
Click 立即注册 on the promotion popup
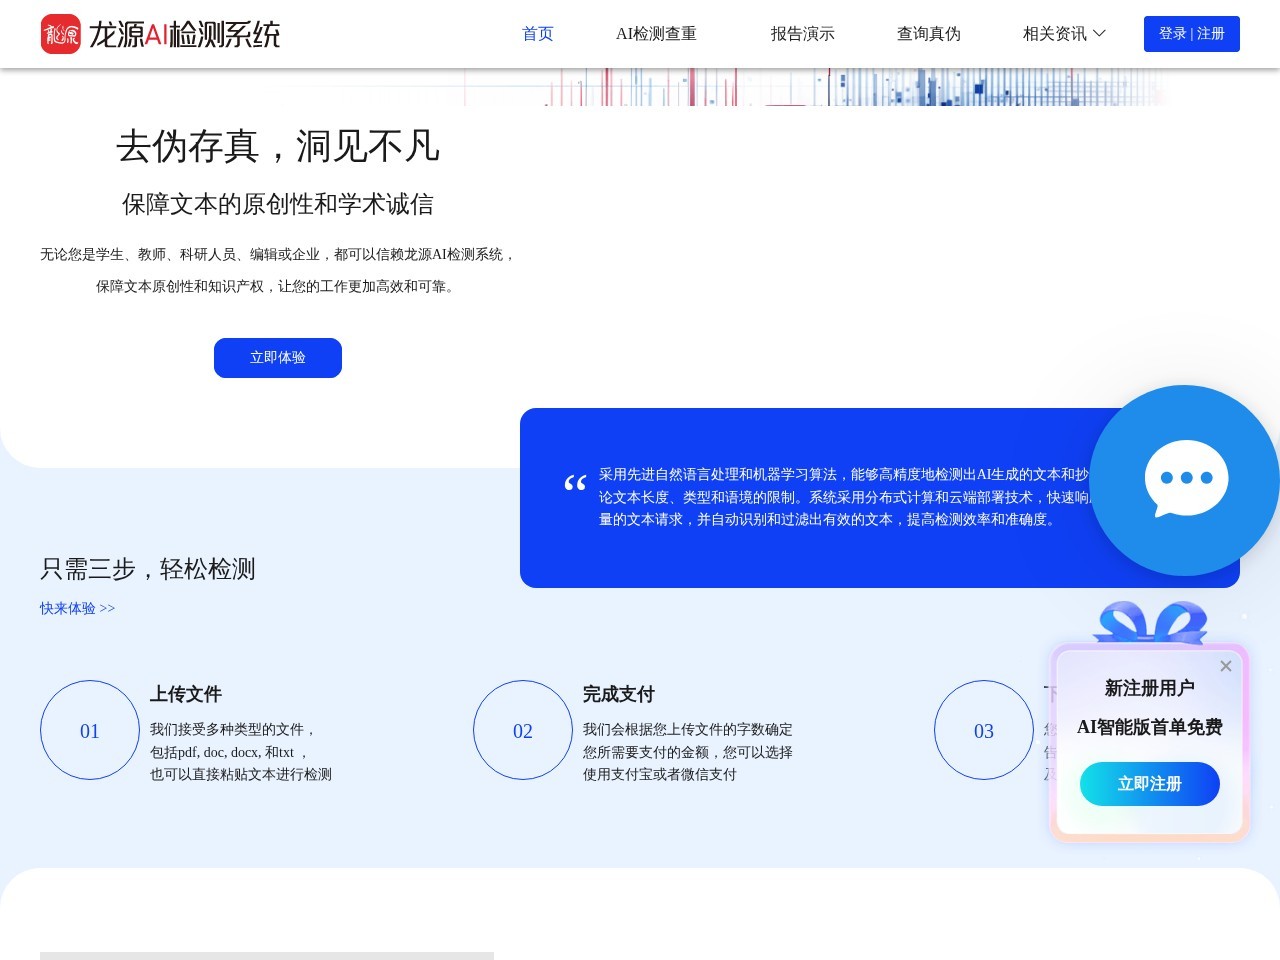point(1149,784)
